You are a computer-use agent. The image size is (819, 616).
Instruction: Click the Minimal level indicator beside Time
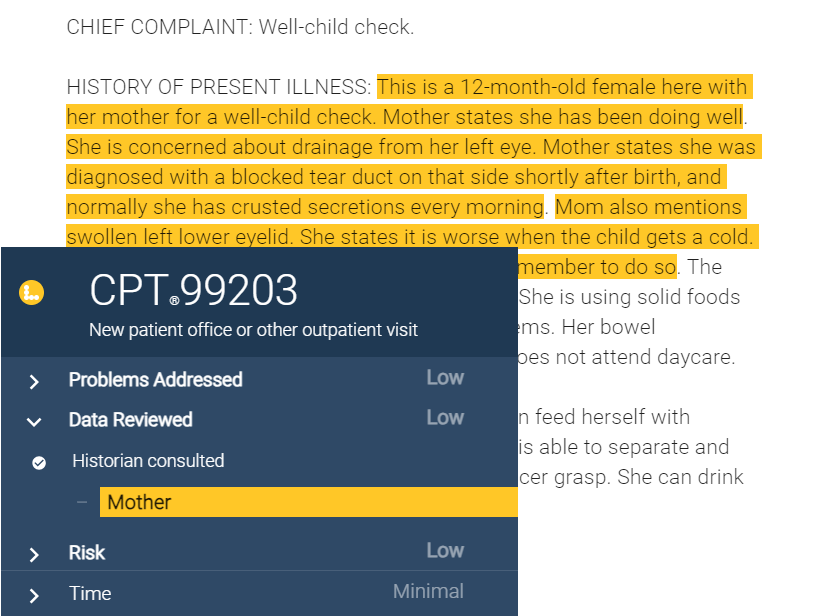[x=428, y=592]
